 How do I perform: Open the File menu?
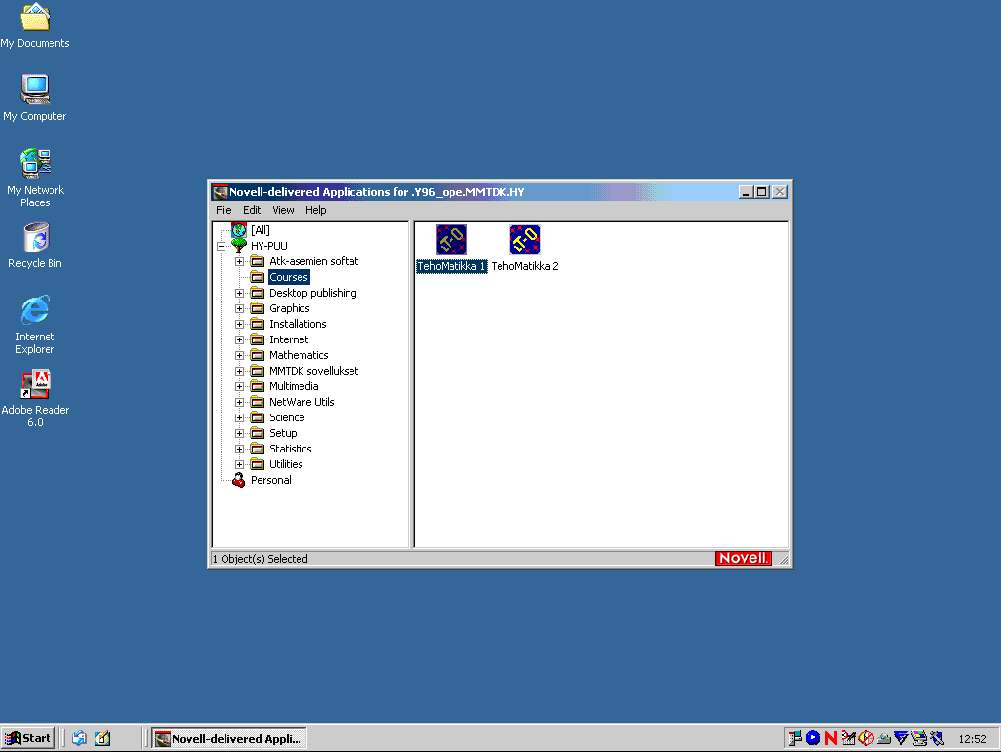pyautogui.click(x=223, y=210)
